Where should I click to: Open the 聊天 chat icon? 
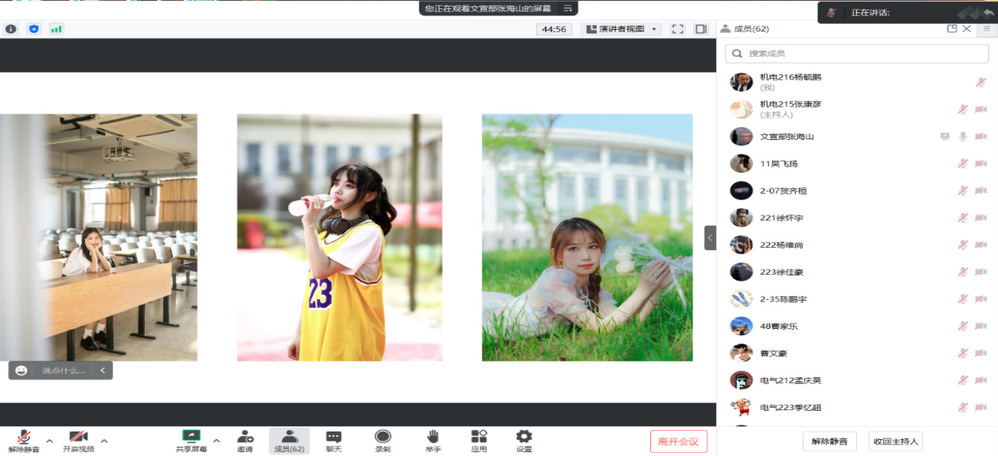click(x=334, y=439)
